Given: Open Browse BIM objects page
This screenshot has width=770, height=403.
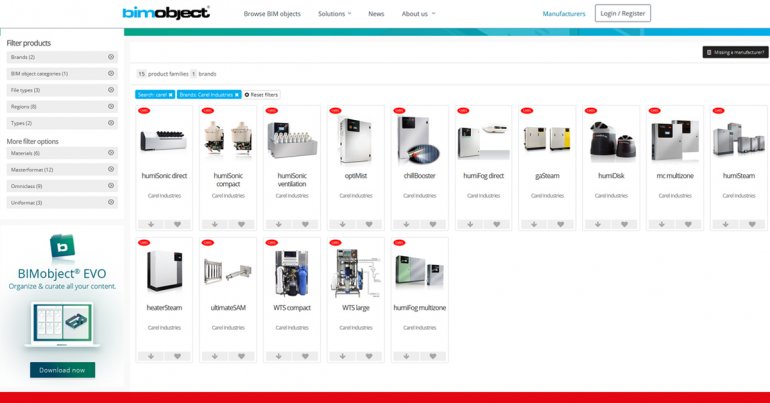Looking at the screenshot, I should pyautogui.click(x=272, y=14).
